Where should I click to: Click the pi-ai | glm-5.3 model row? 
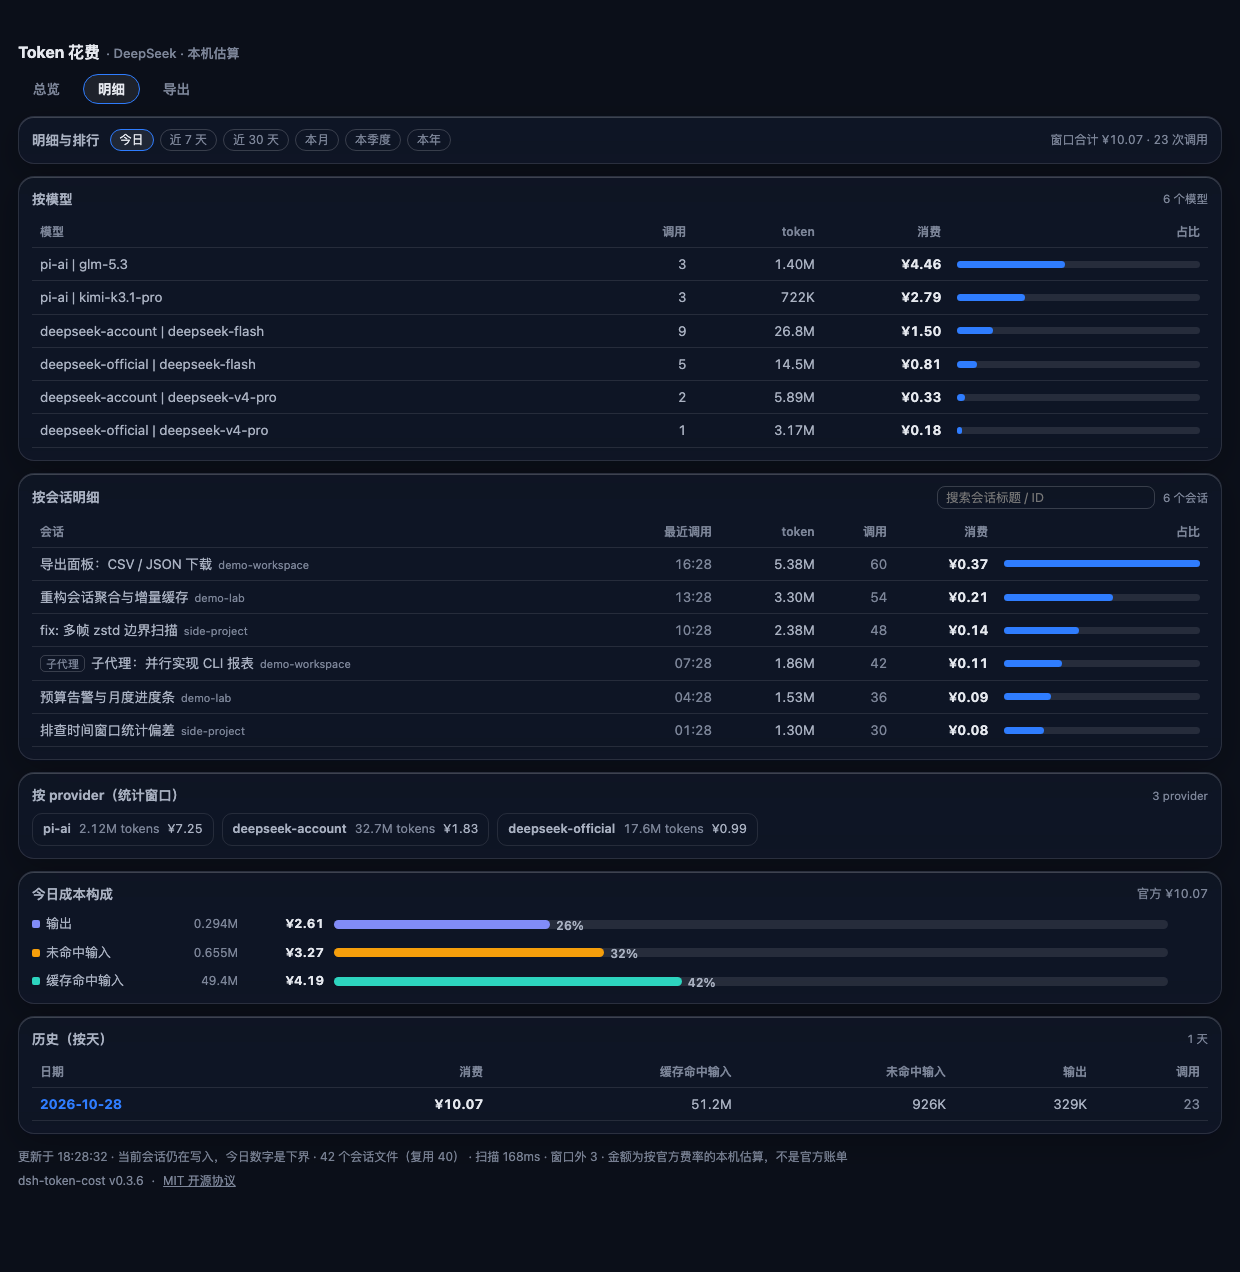[620, 264]
